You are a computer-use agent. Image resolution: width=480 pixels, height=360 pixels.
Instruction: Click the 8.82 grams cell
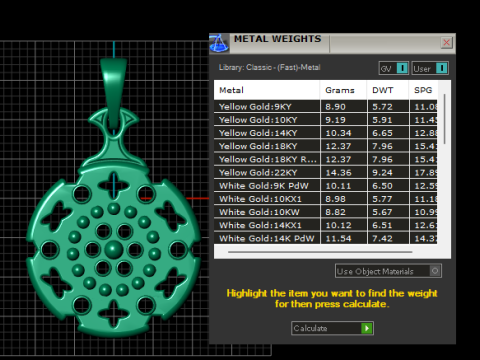point(343,212)
